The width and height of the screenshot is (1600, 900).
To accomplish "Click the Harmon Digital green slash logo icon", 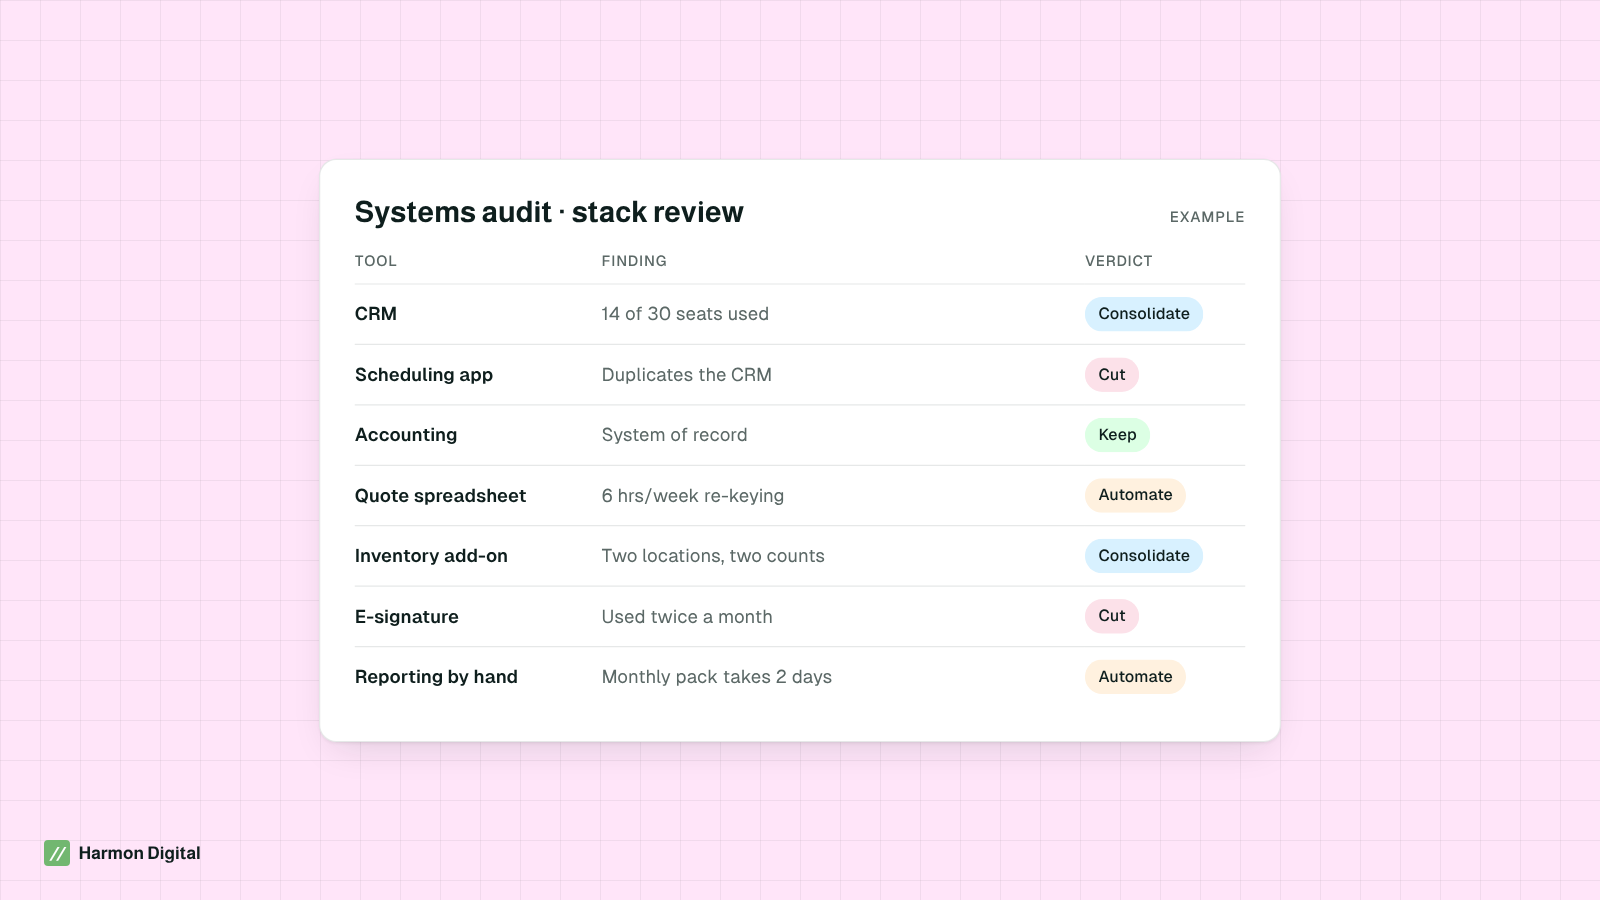I will tap(57, 853).
